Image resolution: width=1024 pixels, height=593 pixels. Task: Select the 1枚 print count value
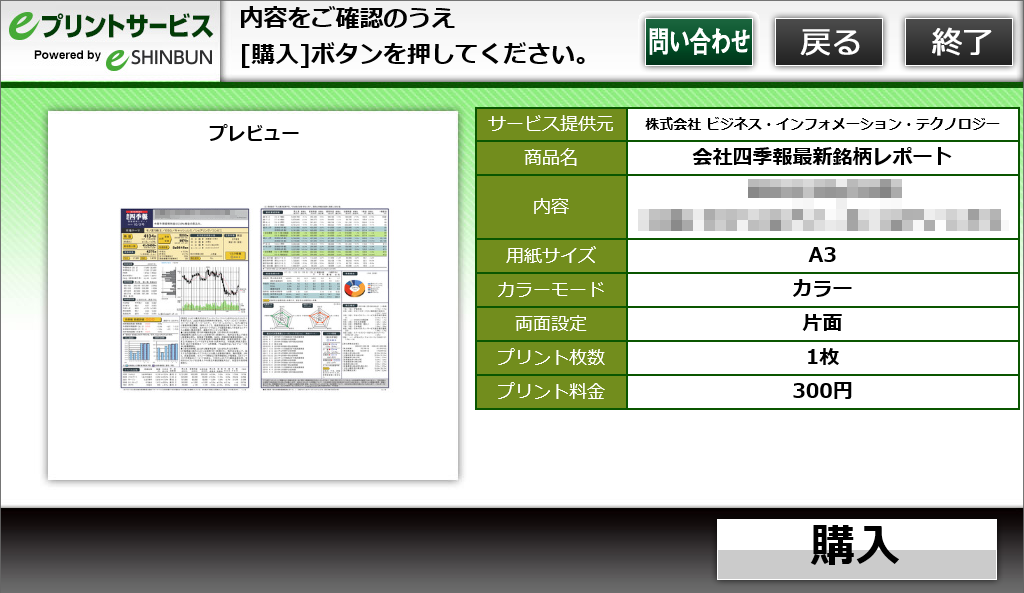(822, 357)
